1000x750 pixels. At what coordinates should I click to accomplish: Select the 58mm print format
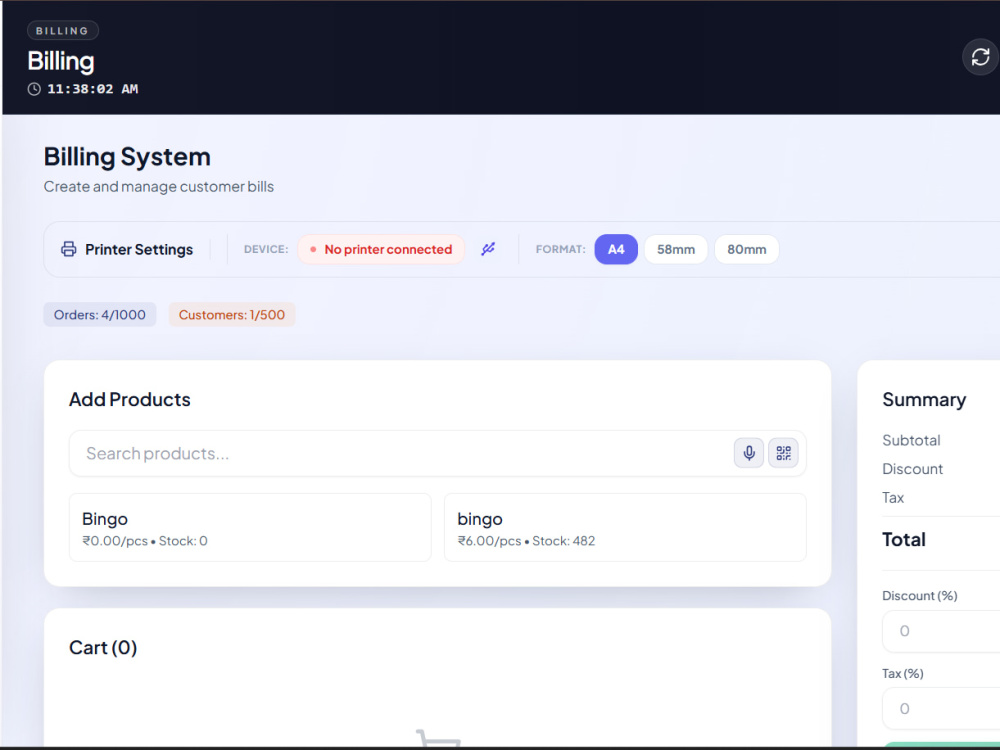(x=675, y=249)
